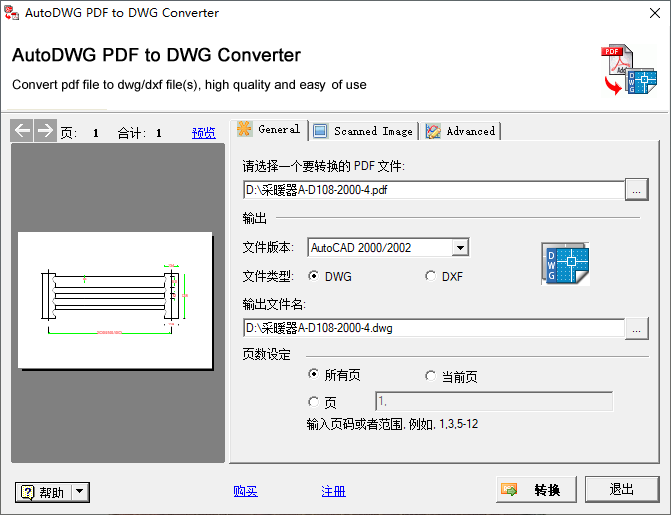Screen dimensions: 671x515
Task: Click the Scanned Image tab icon
Action: click(320, 131)
